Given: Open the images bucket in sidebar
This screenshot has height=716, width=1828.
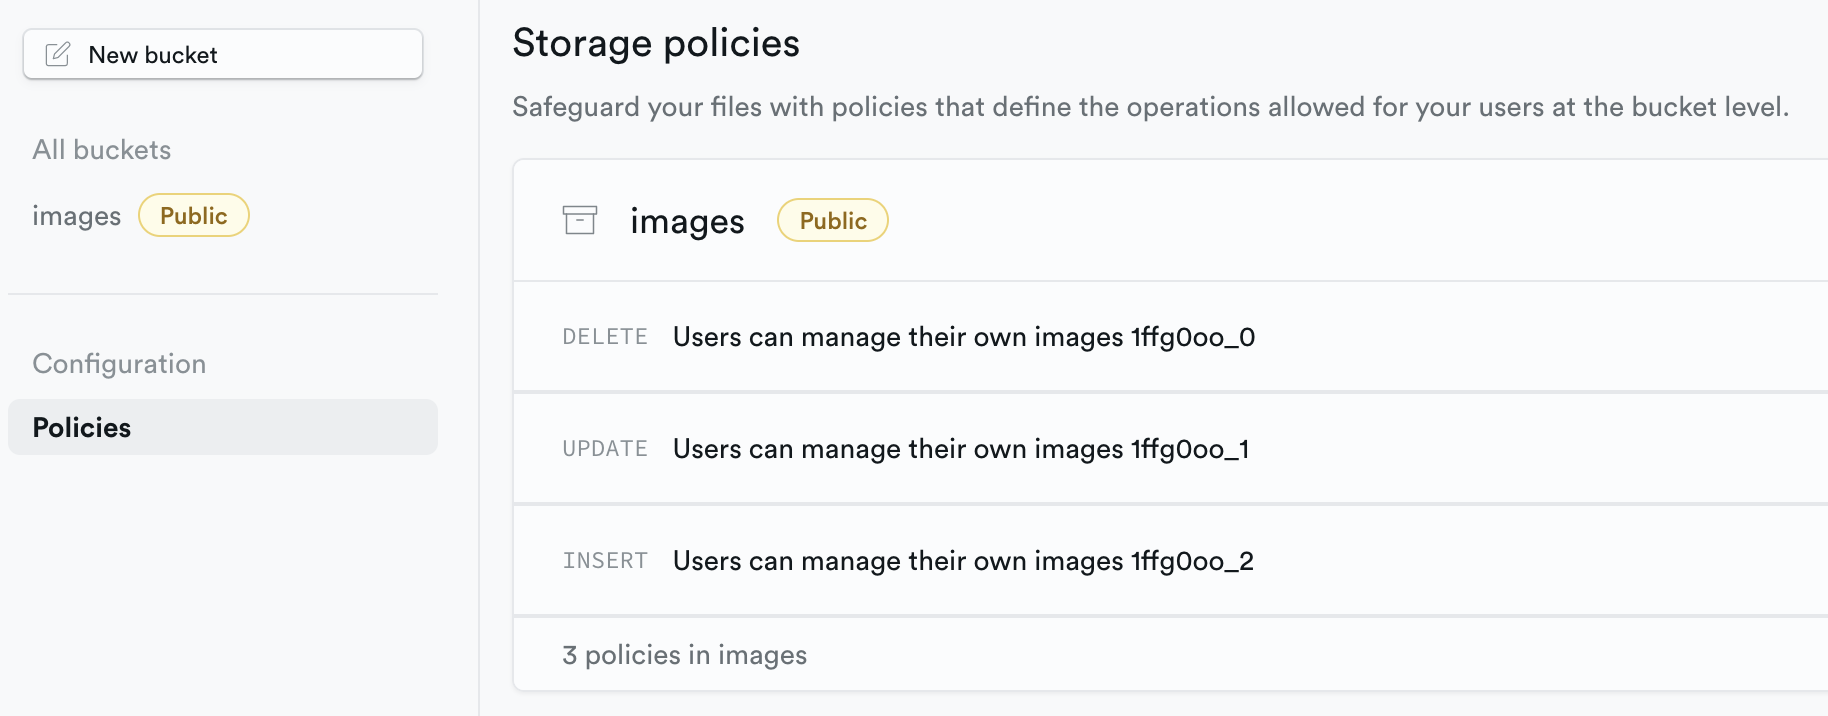Looking at the screenshot, I should pyautogui.click(x=76, y=216).
